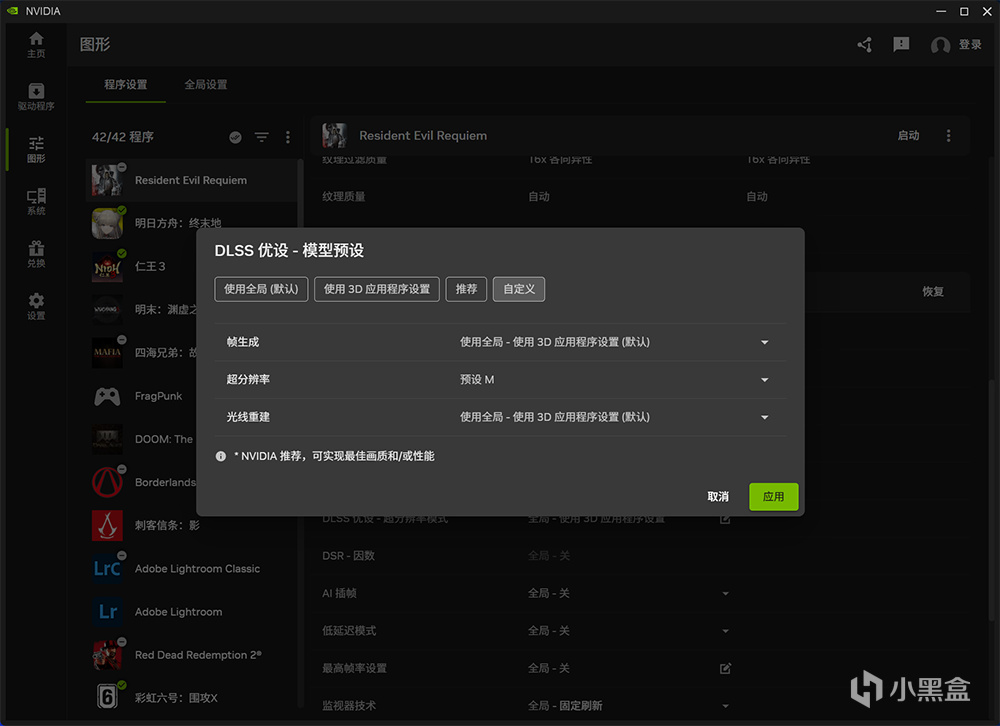Image resolution: width=1000 pixels, height=726 pixels.
Task: Click the feedback icon in header
Action: tap(901, 44)
